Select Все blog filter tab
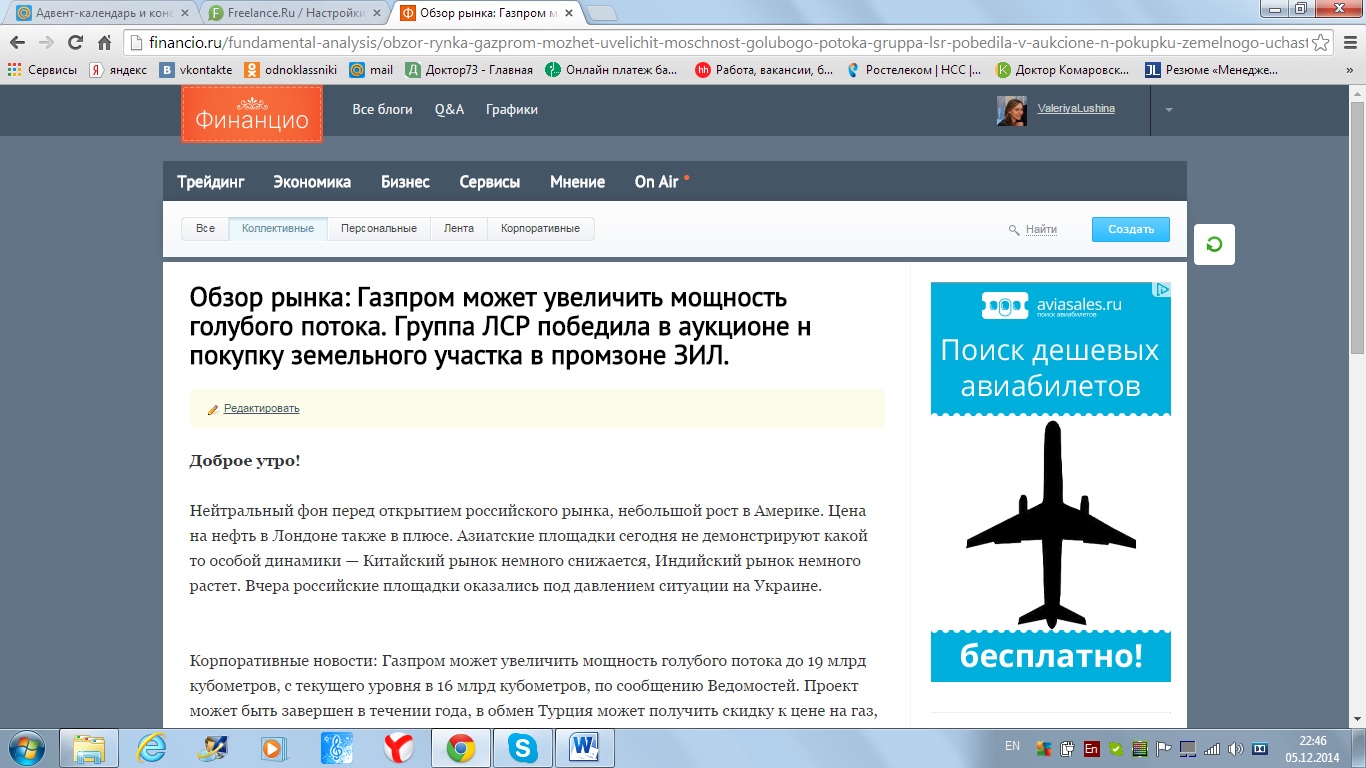The width and height of the screenshot is (1366, 768). (205, 229)
